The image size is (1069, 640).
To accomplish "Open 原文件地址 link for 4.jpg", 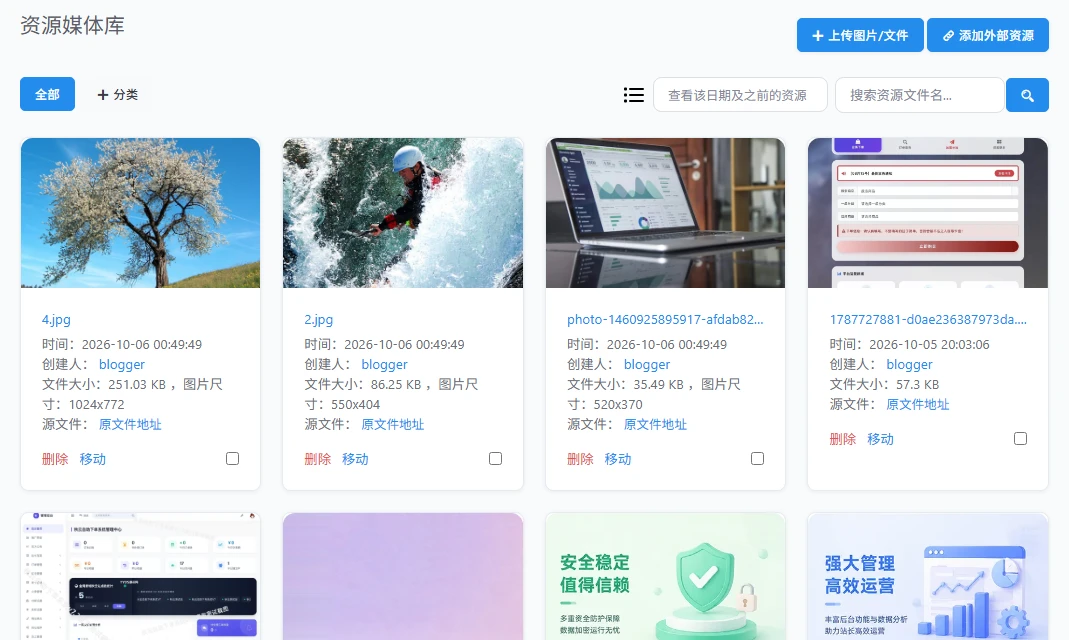I will click(130, 424).
